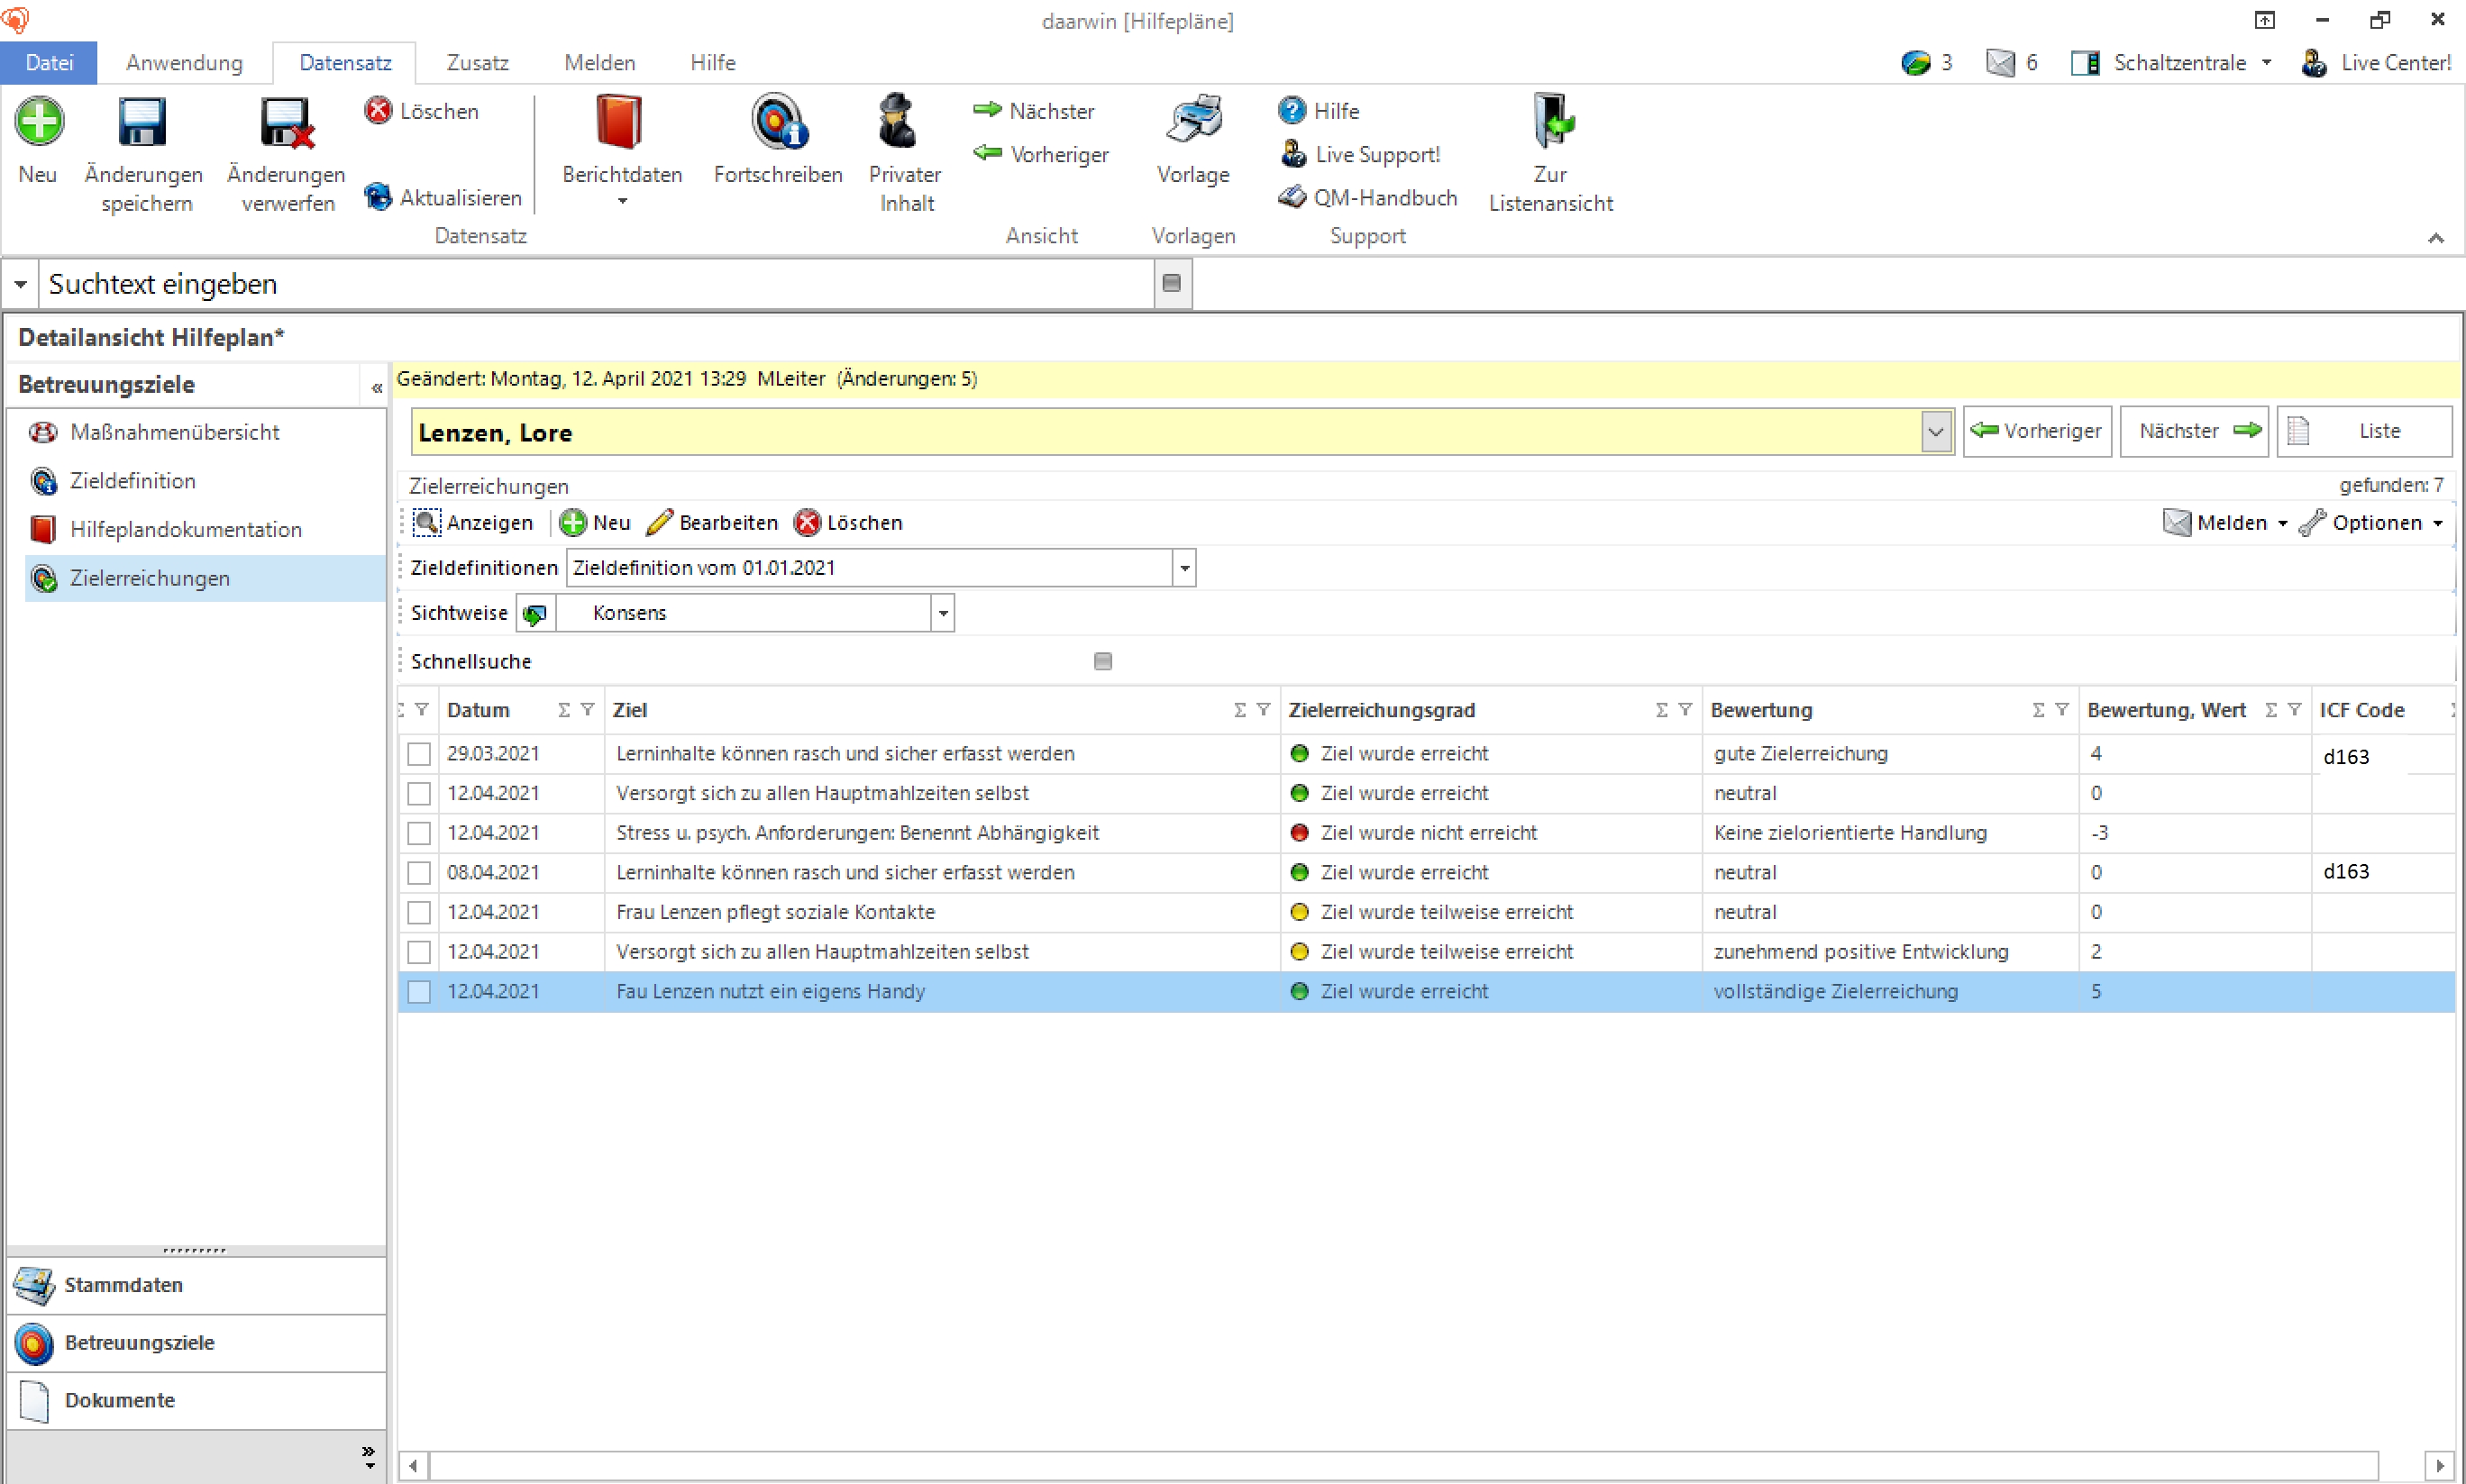The width and height of the screenshot is (2466, 1484).
Task: Check box of 'zunehmend positive Entwicklung' row
Action: pos(419,951)
